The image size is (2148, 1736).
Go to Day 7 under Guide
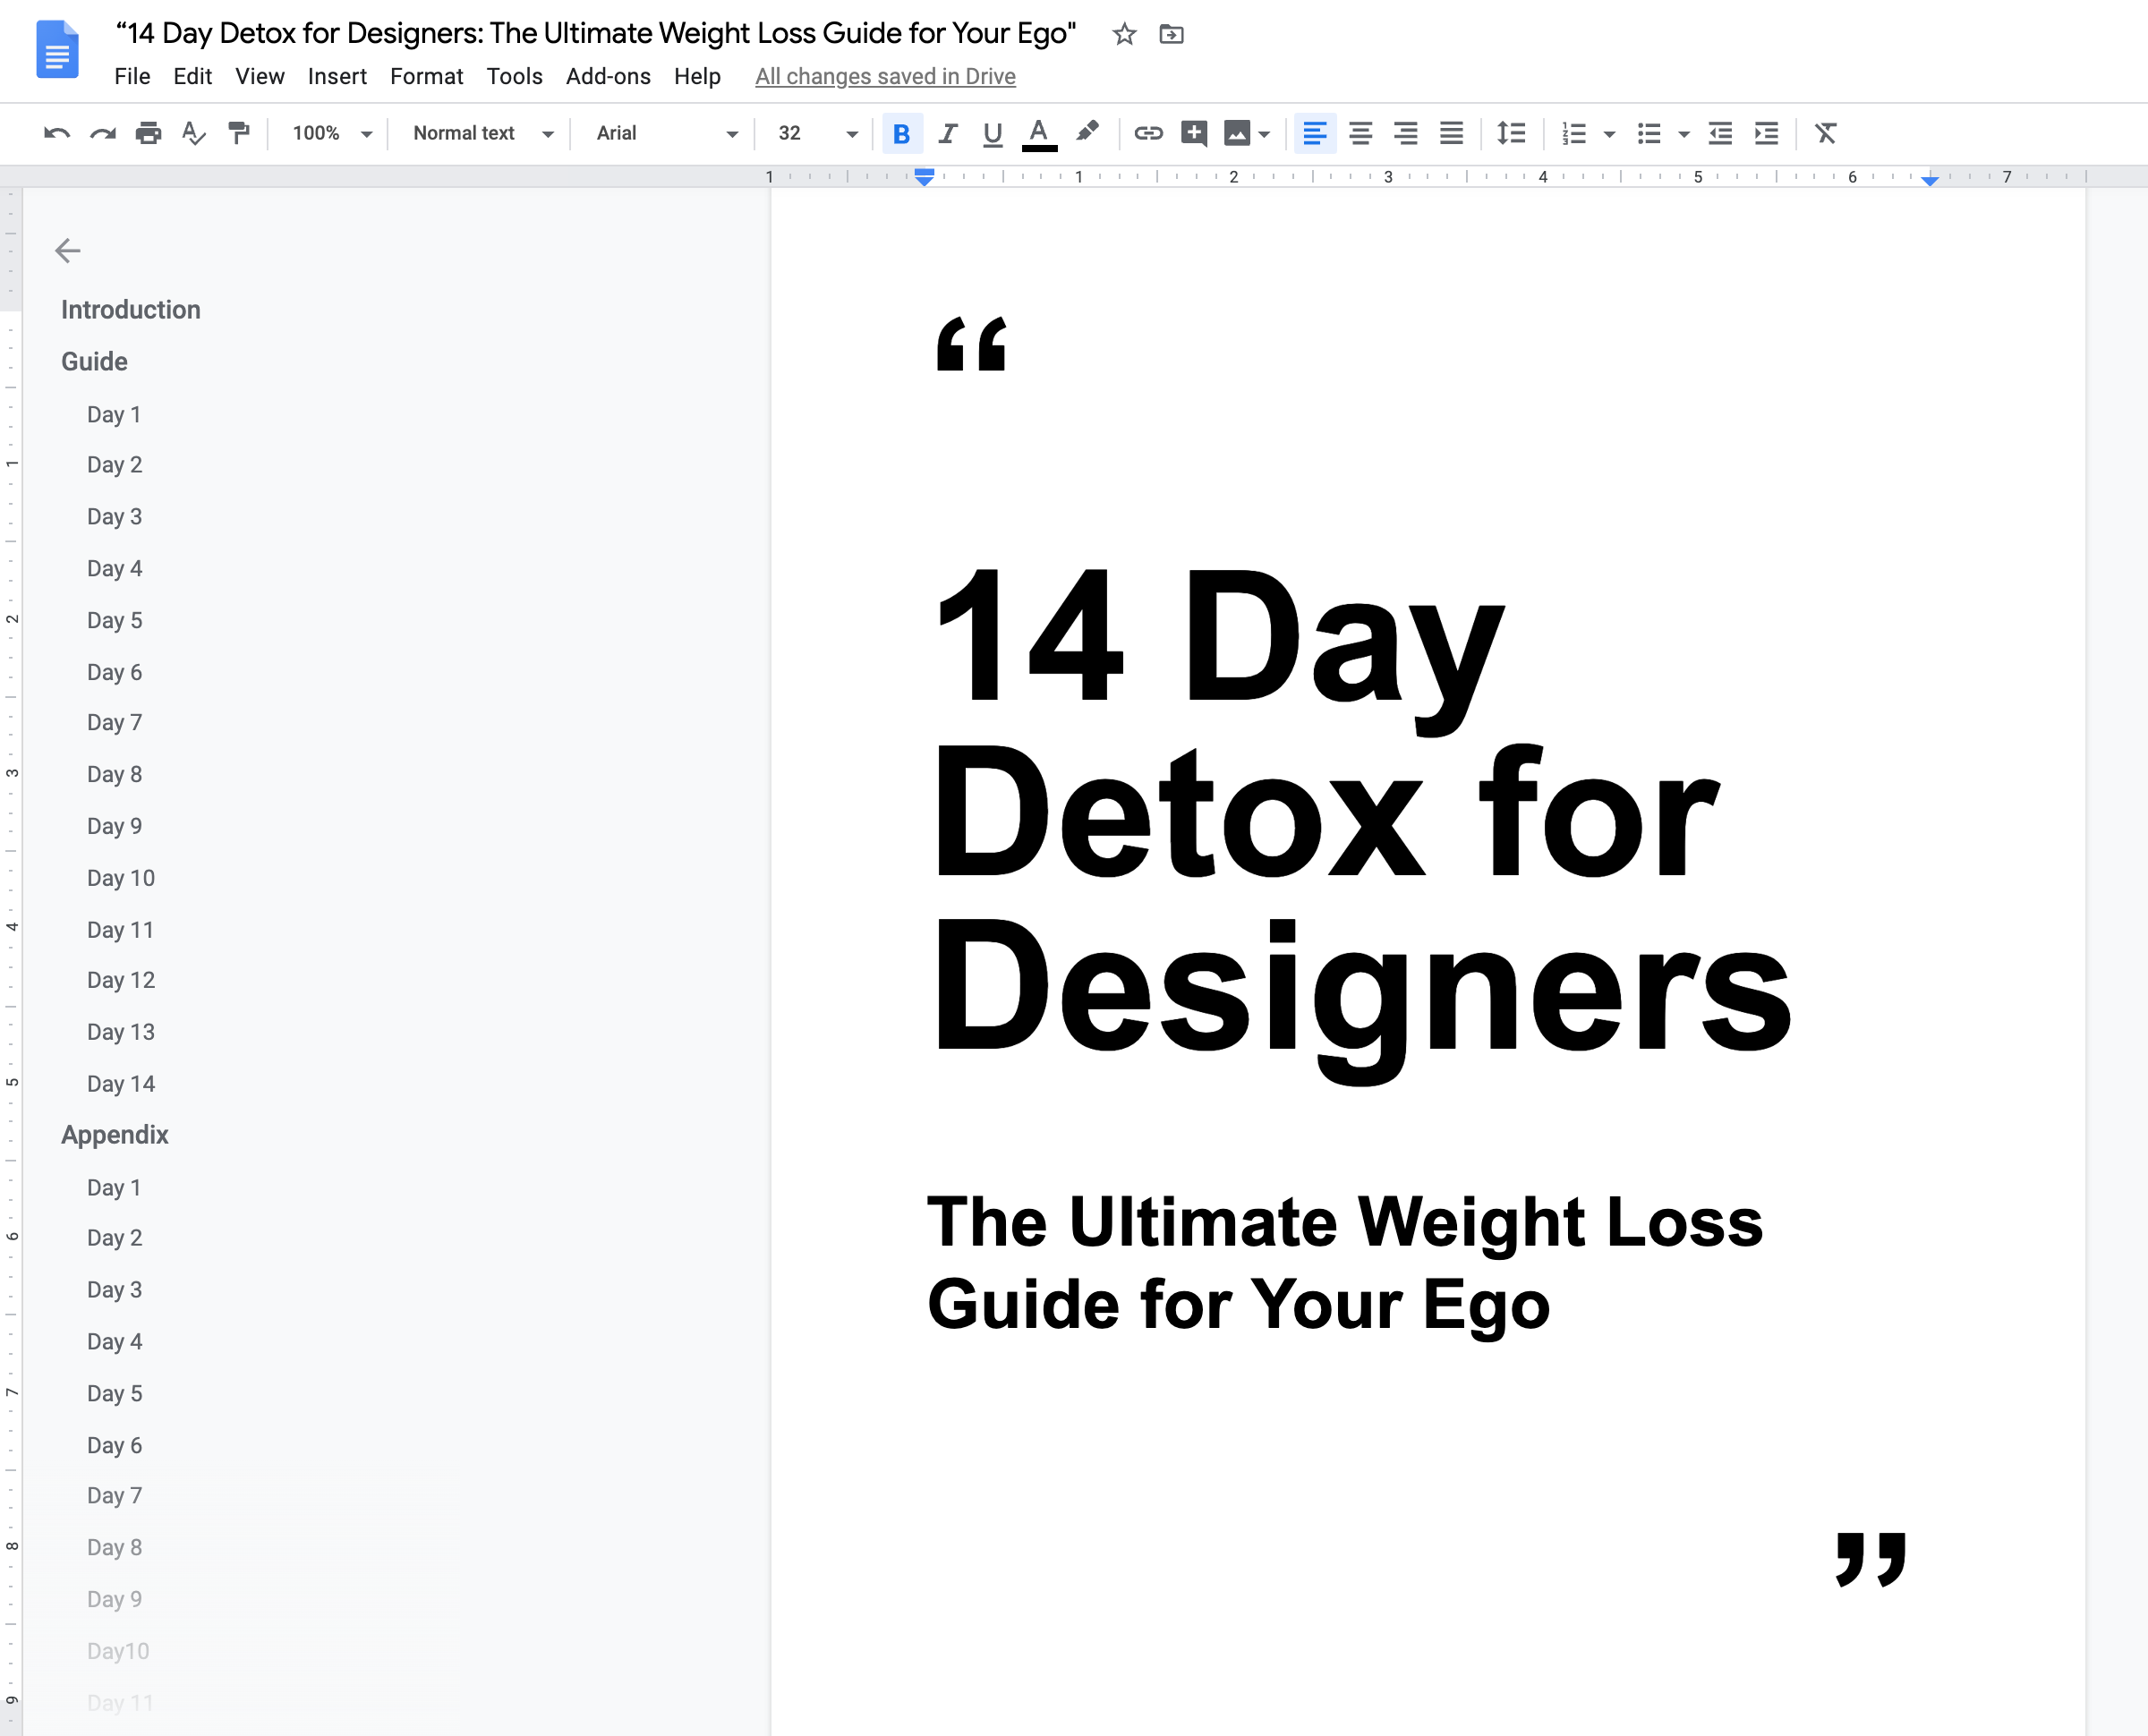[x=114, y=722]
